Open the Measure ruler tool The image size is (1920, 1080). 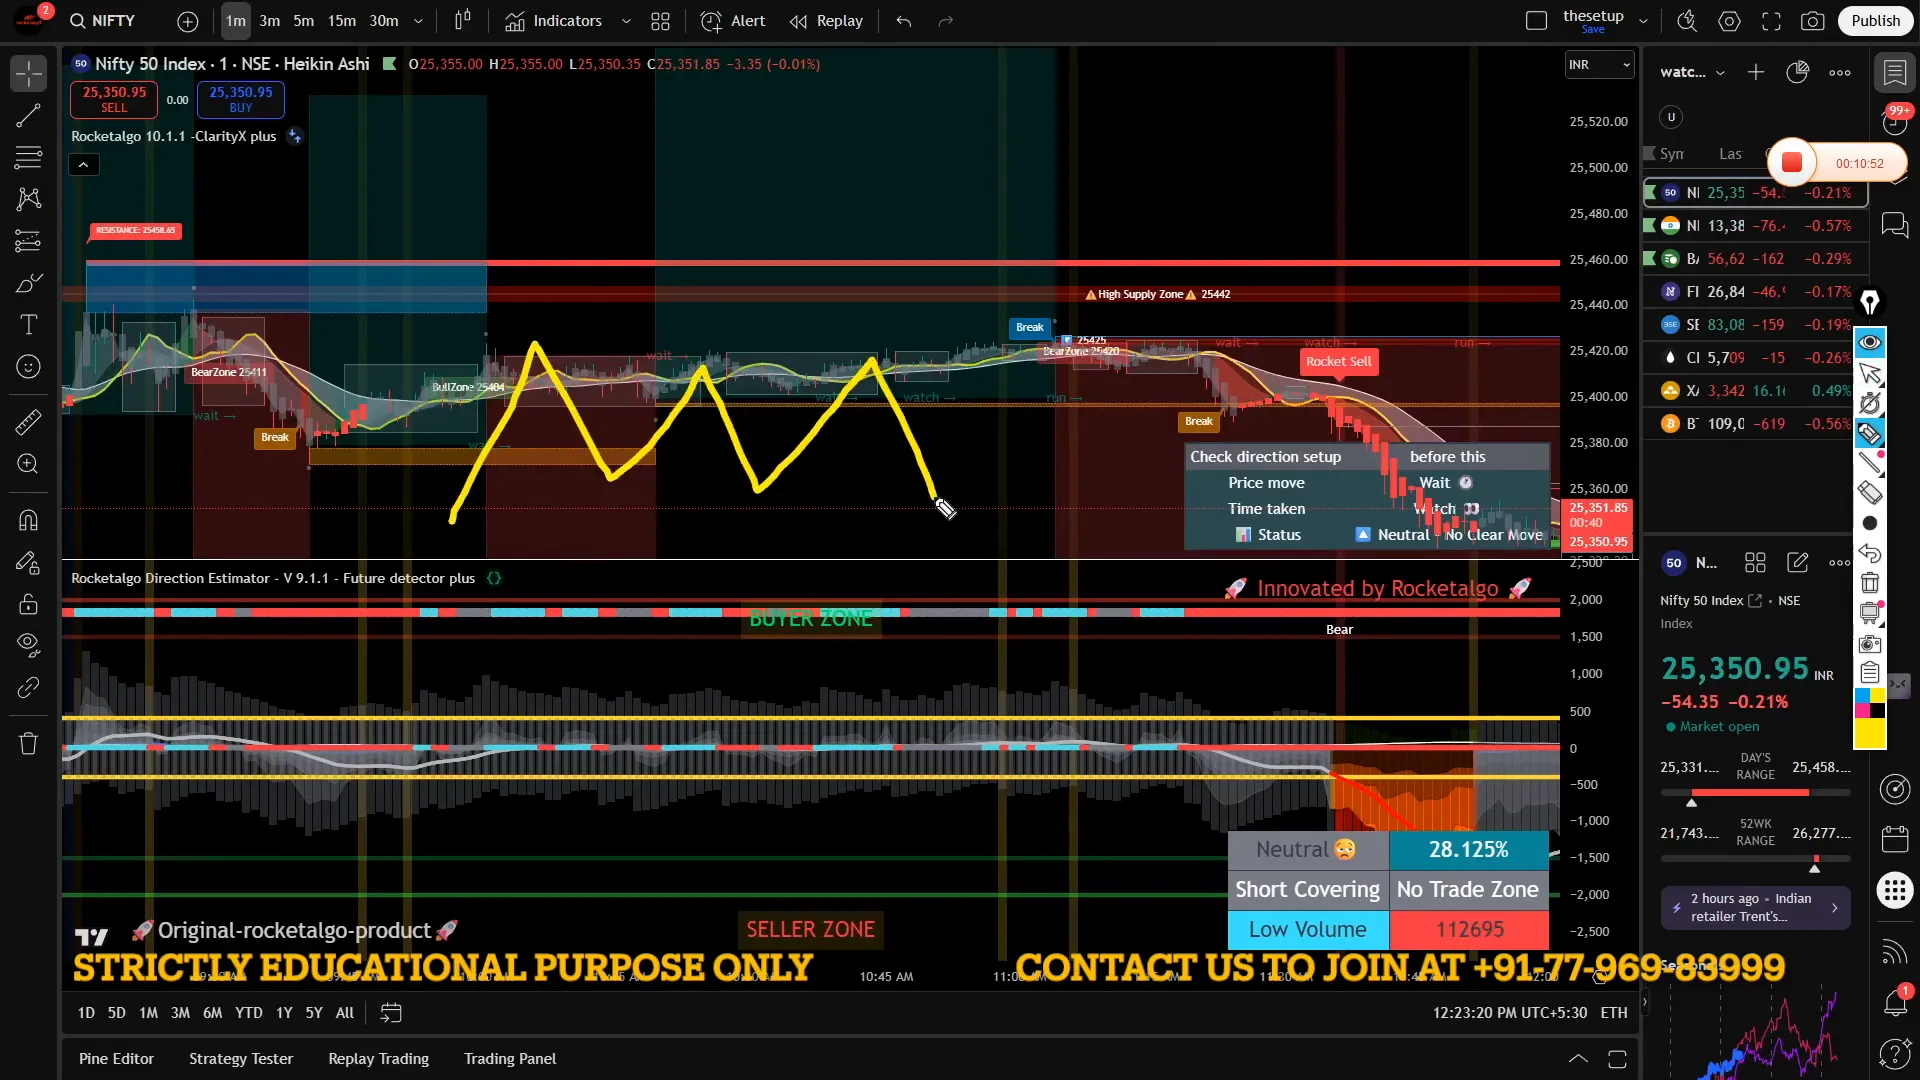28,422
